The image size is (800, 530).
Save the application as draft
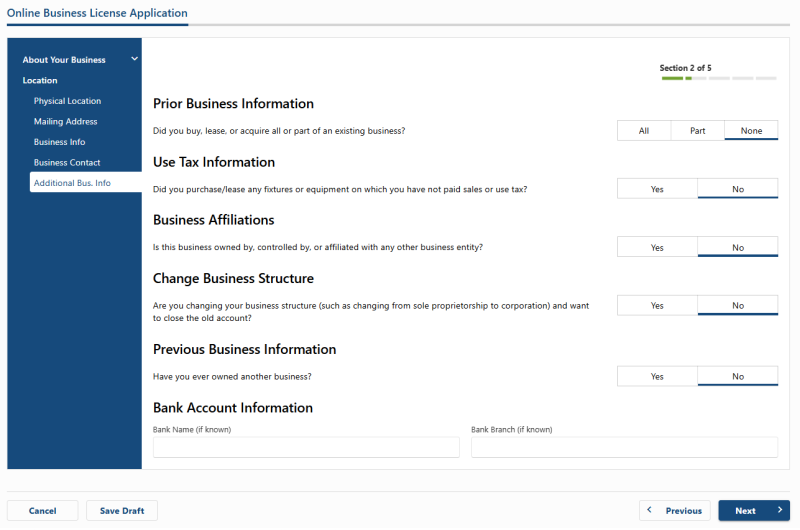click(122, 511)
